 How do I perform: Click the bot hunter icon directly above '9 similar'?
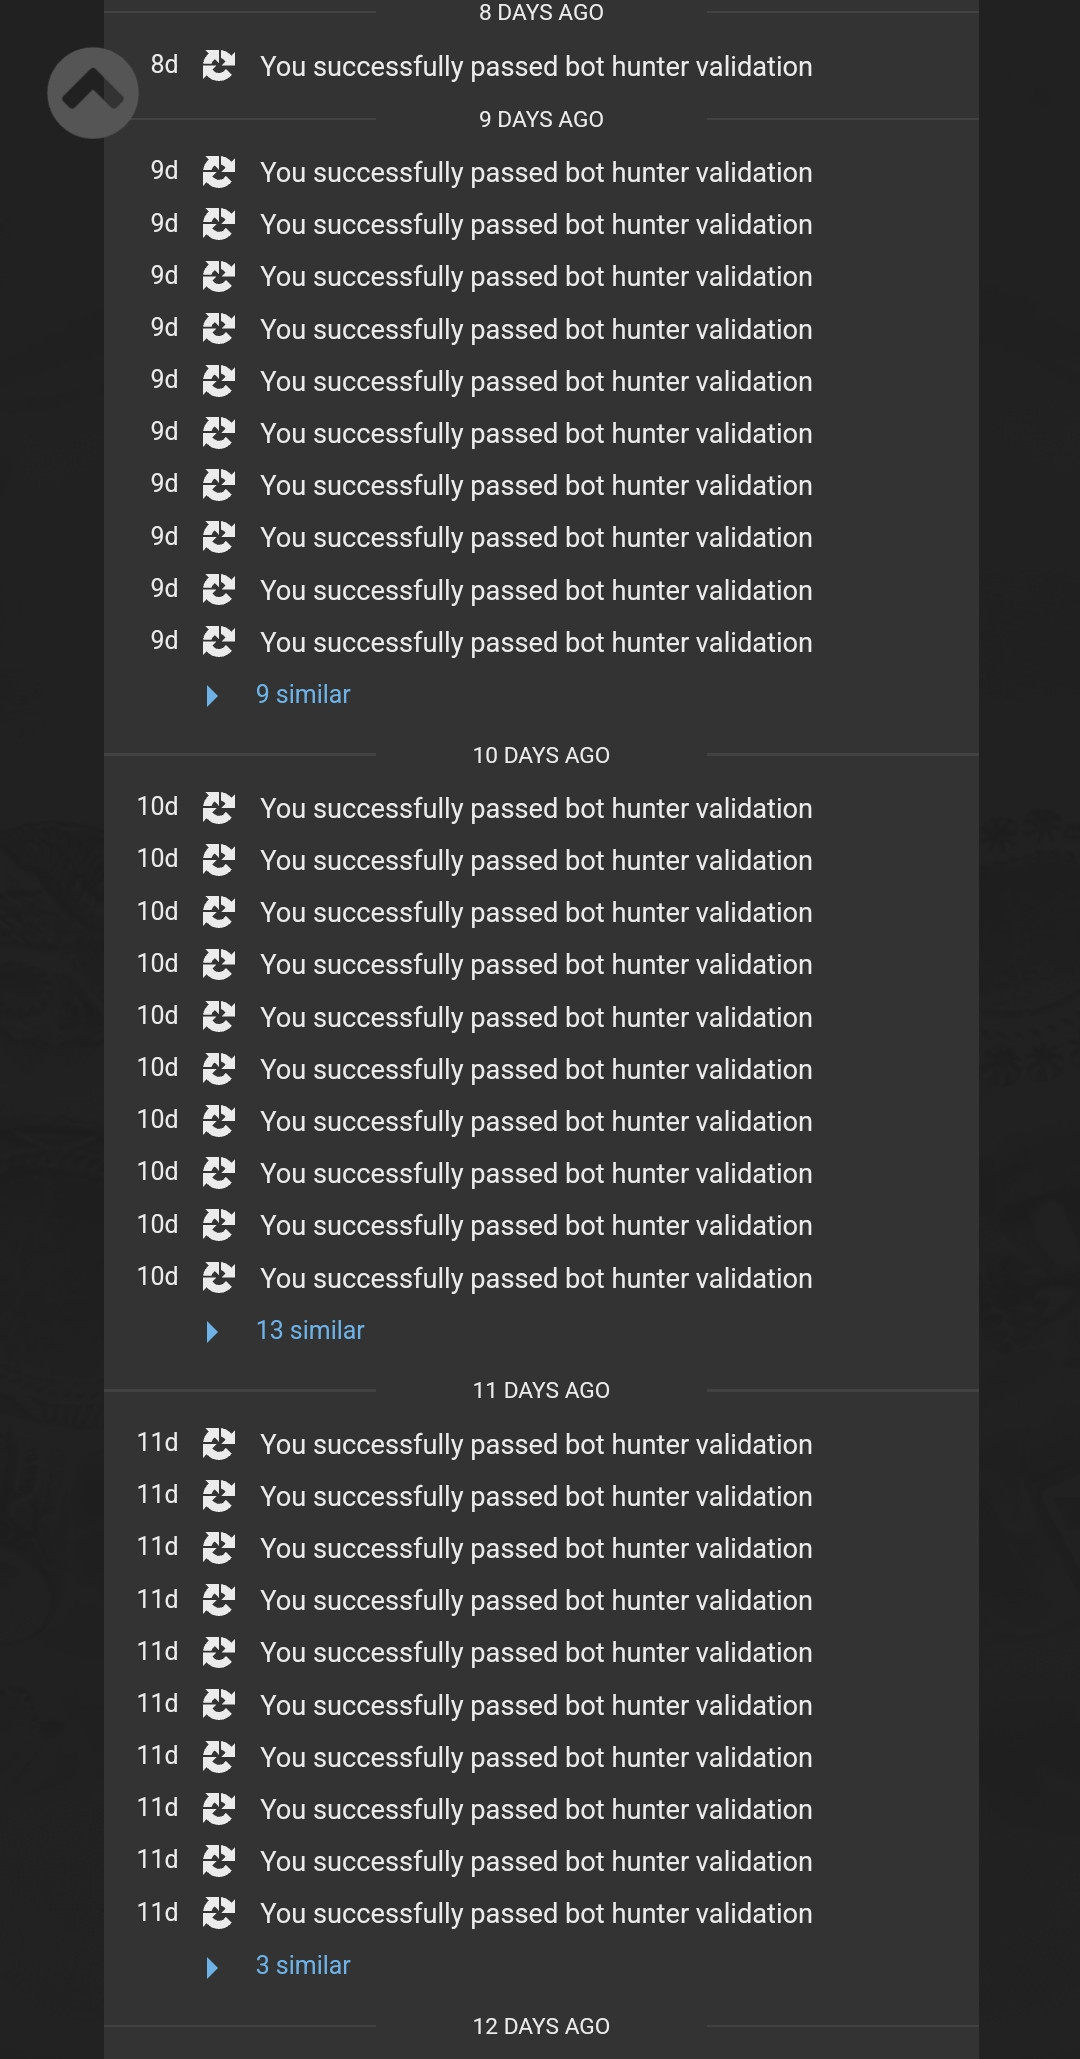point(218,641)
